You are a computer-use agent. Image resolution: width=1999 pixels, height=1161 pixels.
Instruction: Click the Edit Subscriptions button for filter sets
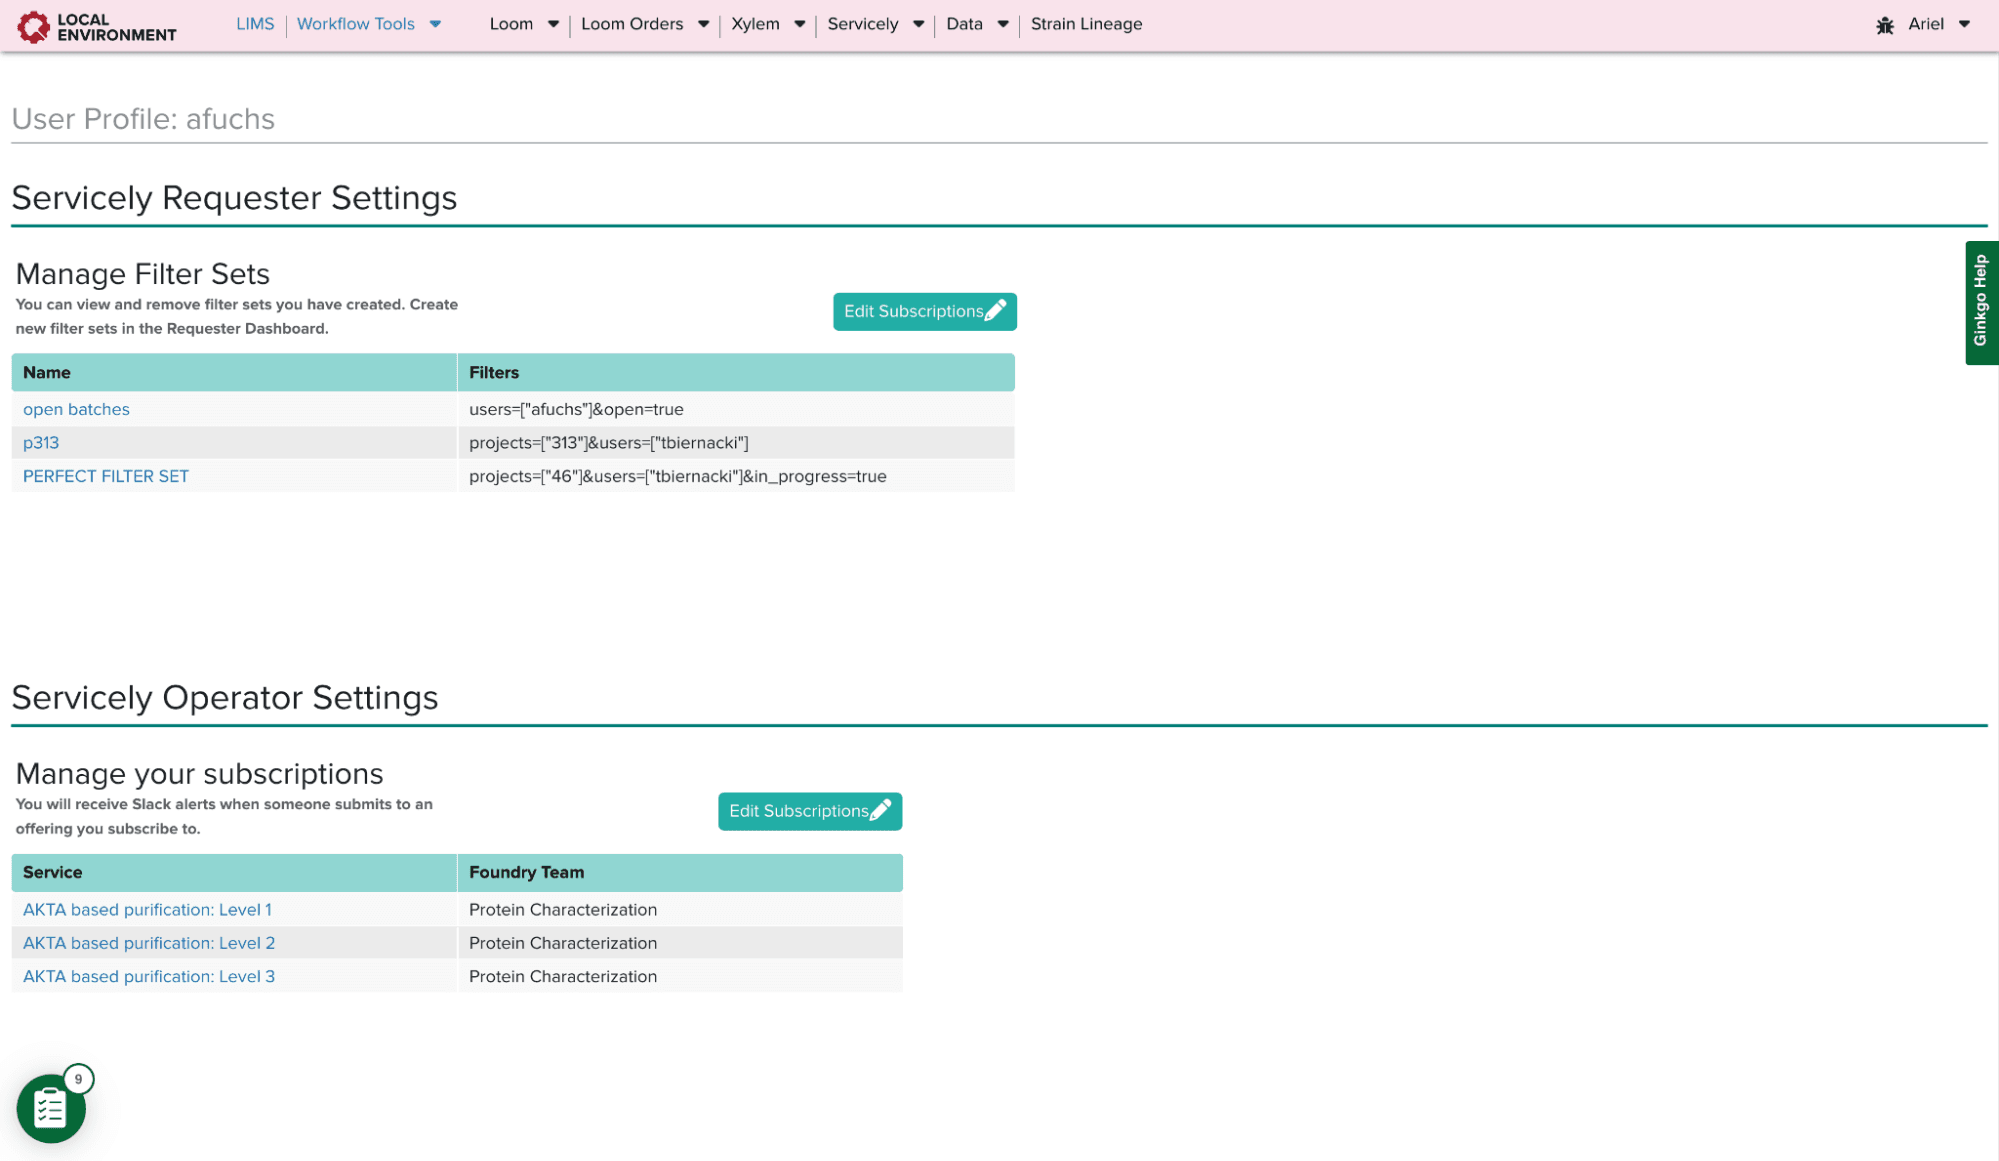[x=924, y=311]
